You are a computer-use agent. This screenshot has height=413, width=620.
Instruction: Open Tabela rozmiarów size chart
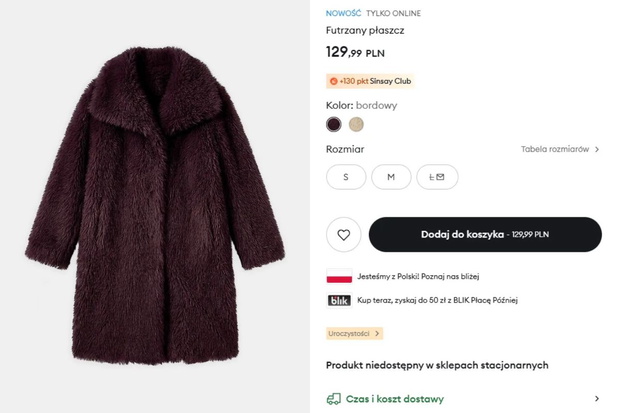coord(554,149)
